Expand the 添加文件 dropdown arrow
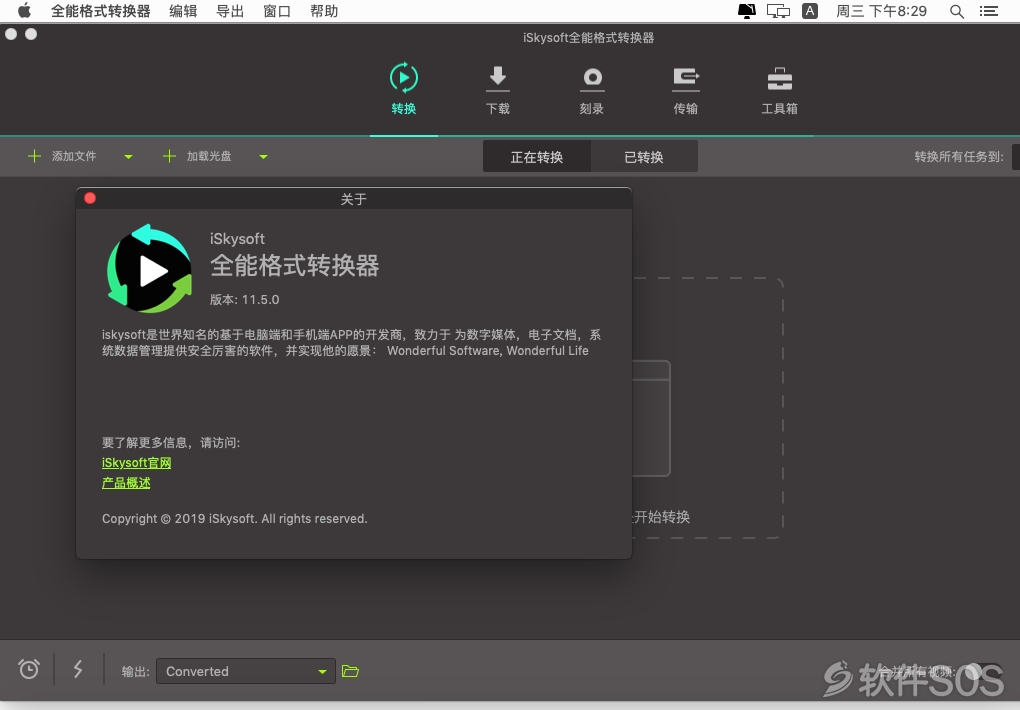Screen dimensions: 1020x710 [x=128, y=157]
